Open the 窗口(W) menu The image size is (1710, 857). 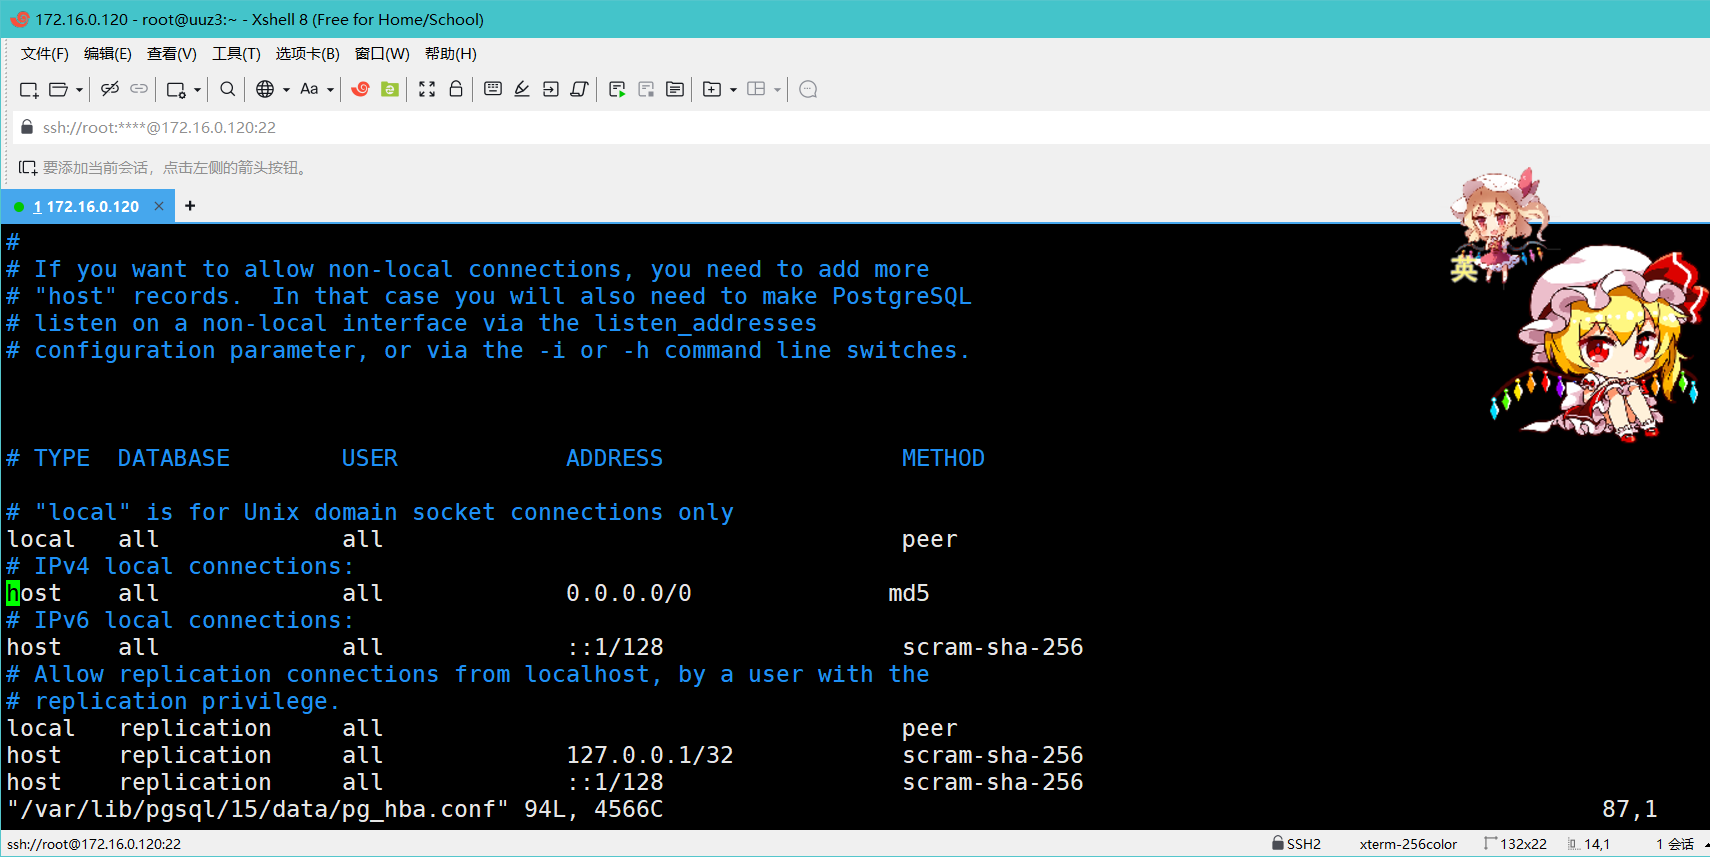[x=382, y=54]
